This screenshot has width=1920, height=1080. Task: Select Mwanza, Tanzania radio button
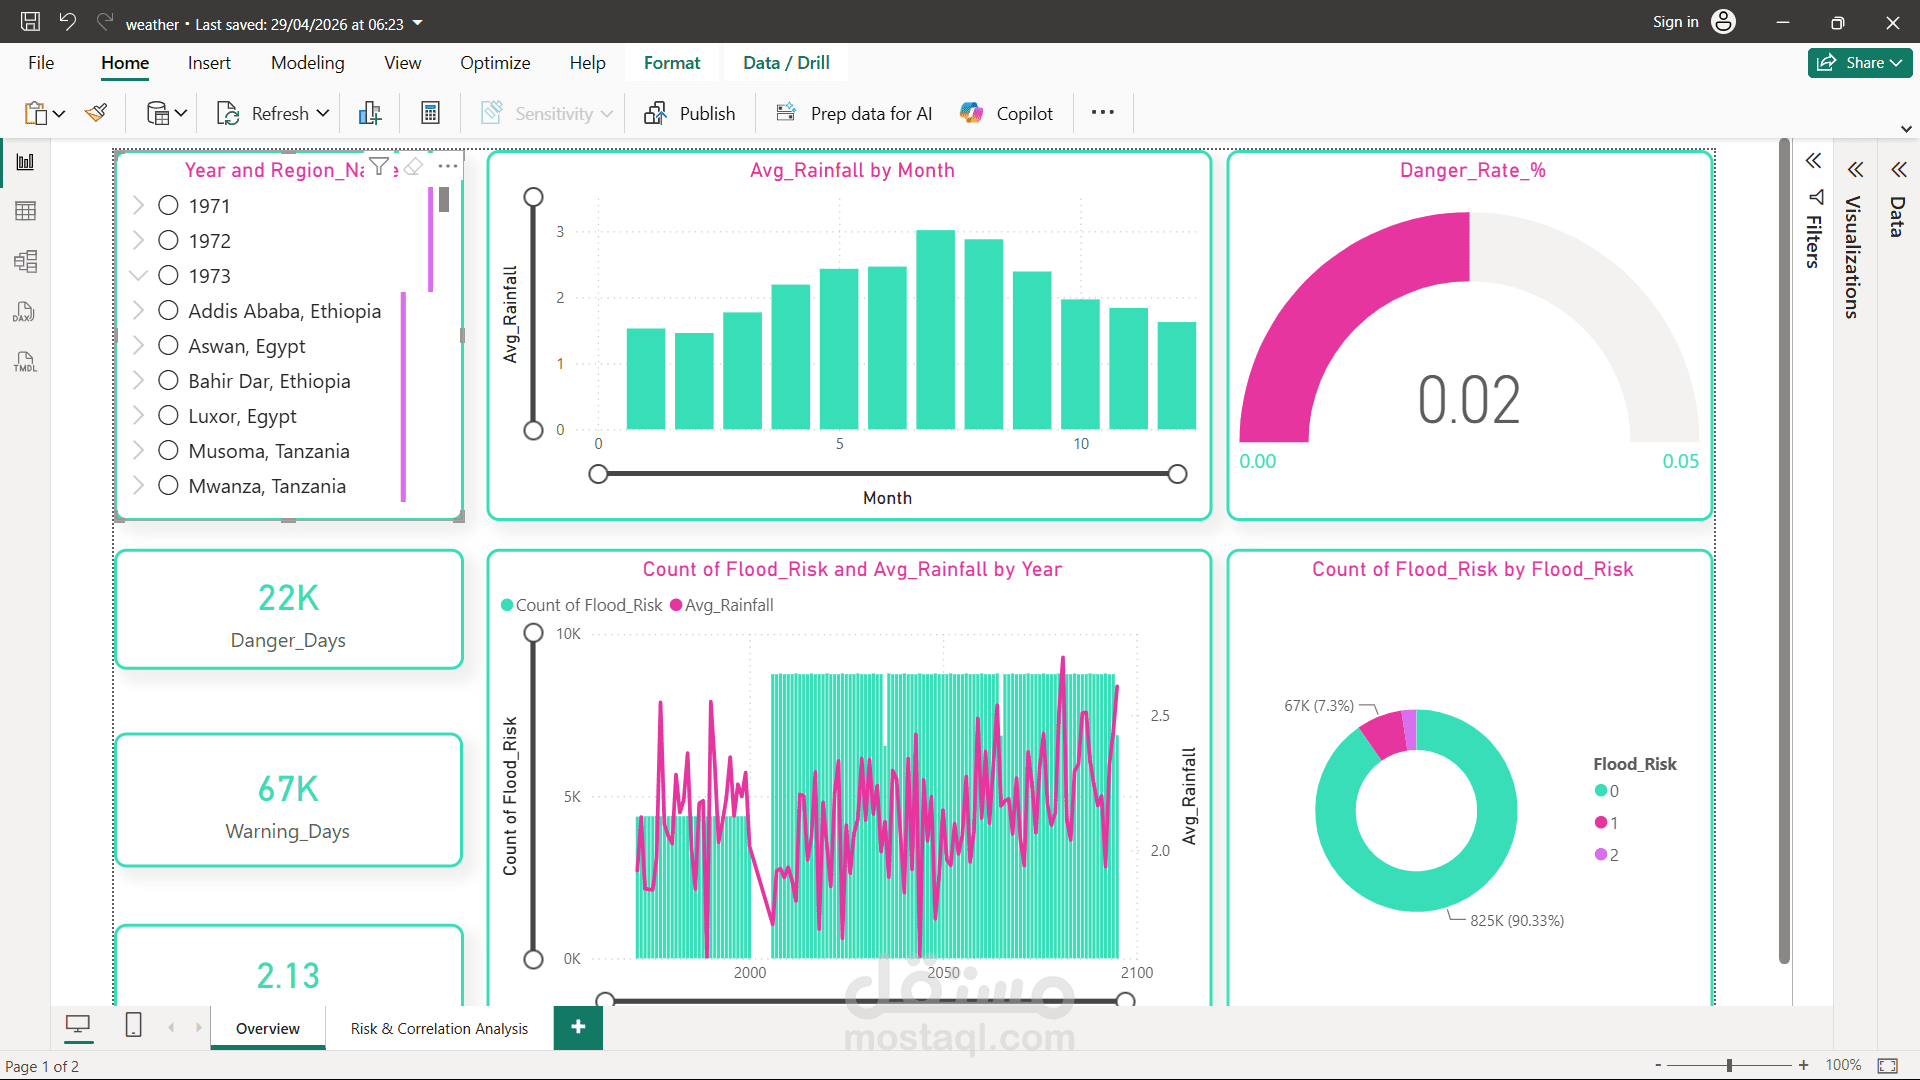pyautogui.click(x=168, y=485)
